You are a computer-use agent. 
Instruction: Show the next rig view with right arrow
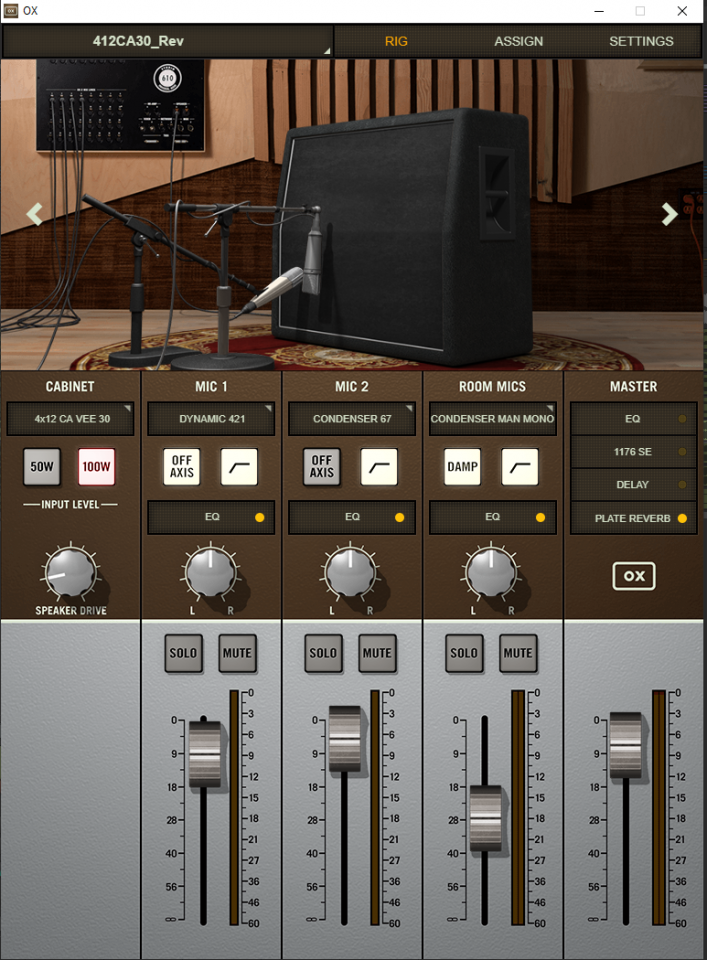[x=669, y=214]
